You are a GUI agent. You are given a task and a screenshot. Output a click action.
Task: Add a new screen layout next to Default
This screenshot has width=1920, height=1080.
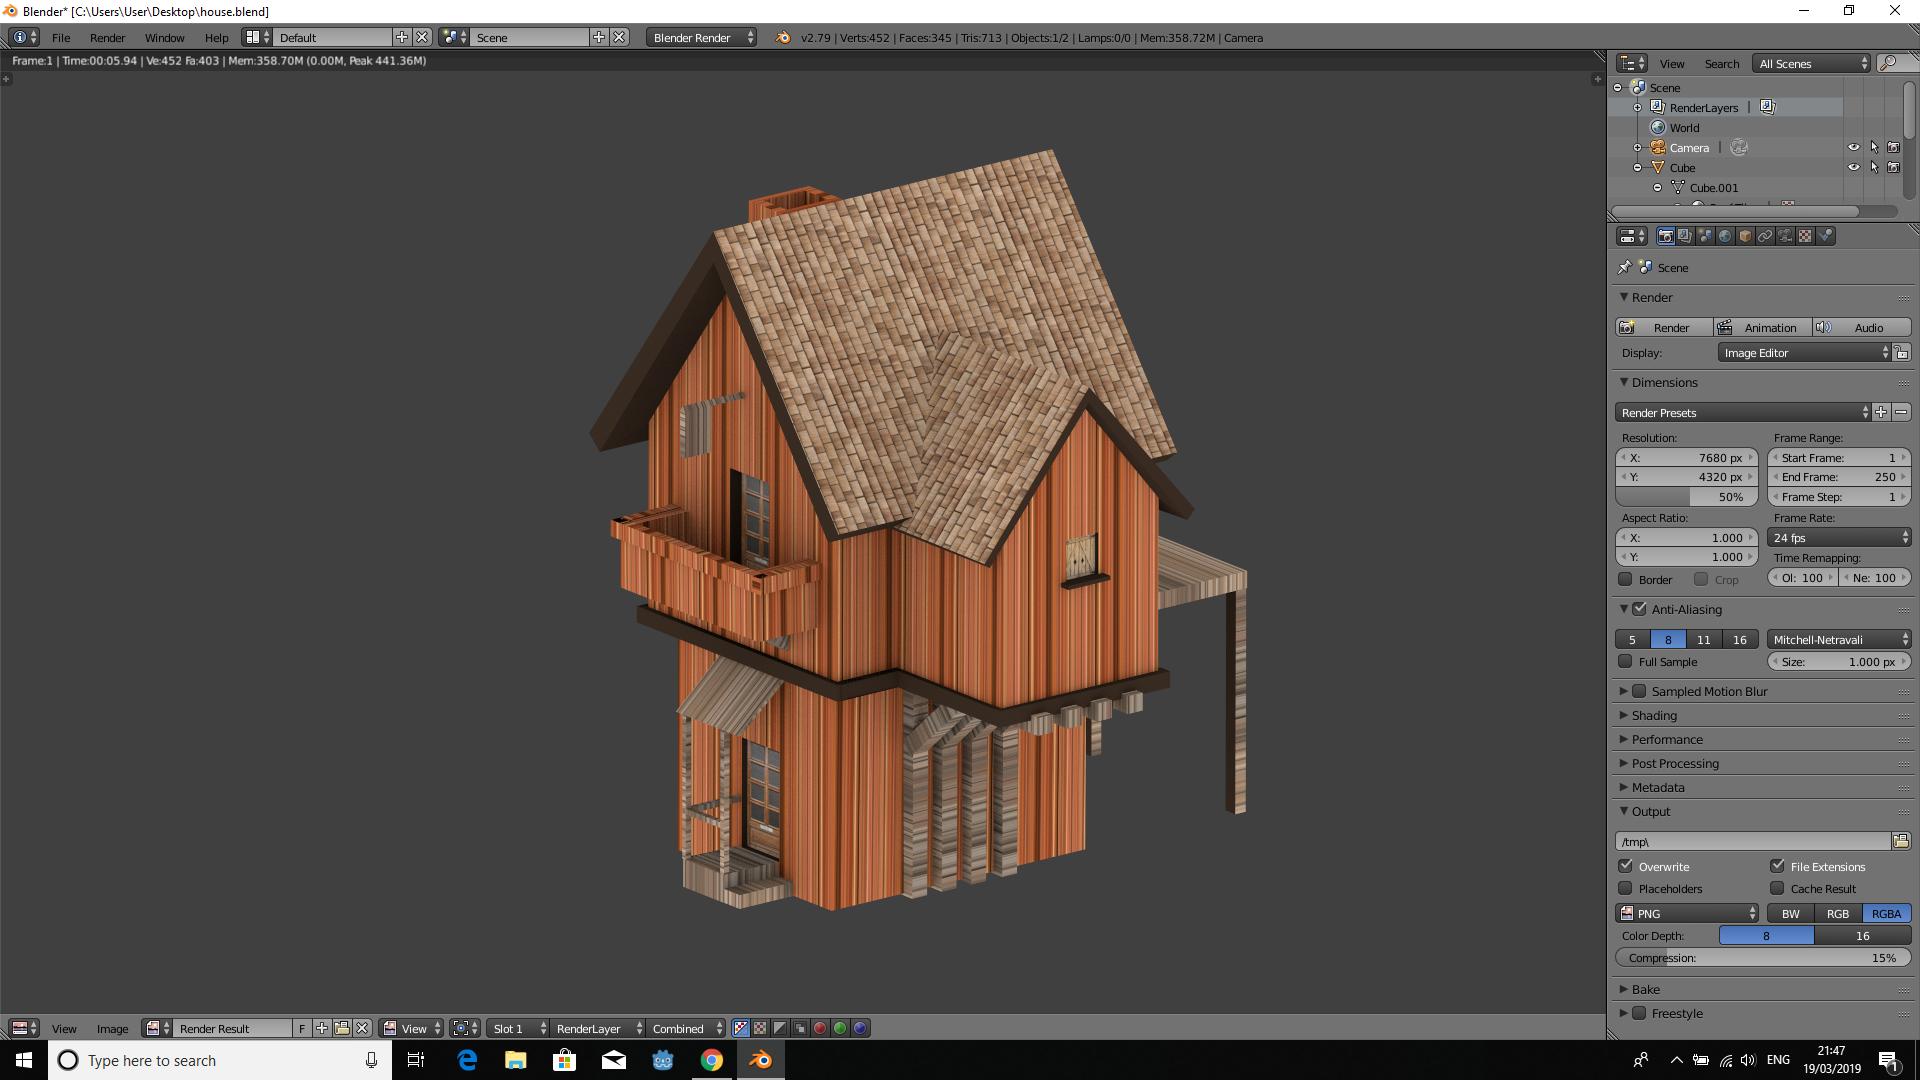[402, 37]
